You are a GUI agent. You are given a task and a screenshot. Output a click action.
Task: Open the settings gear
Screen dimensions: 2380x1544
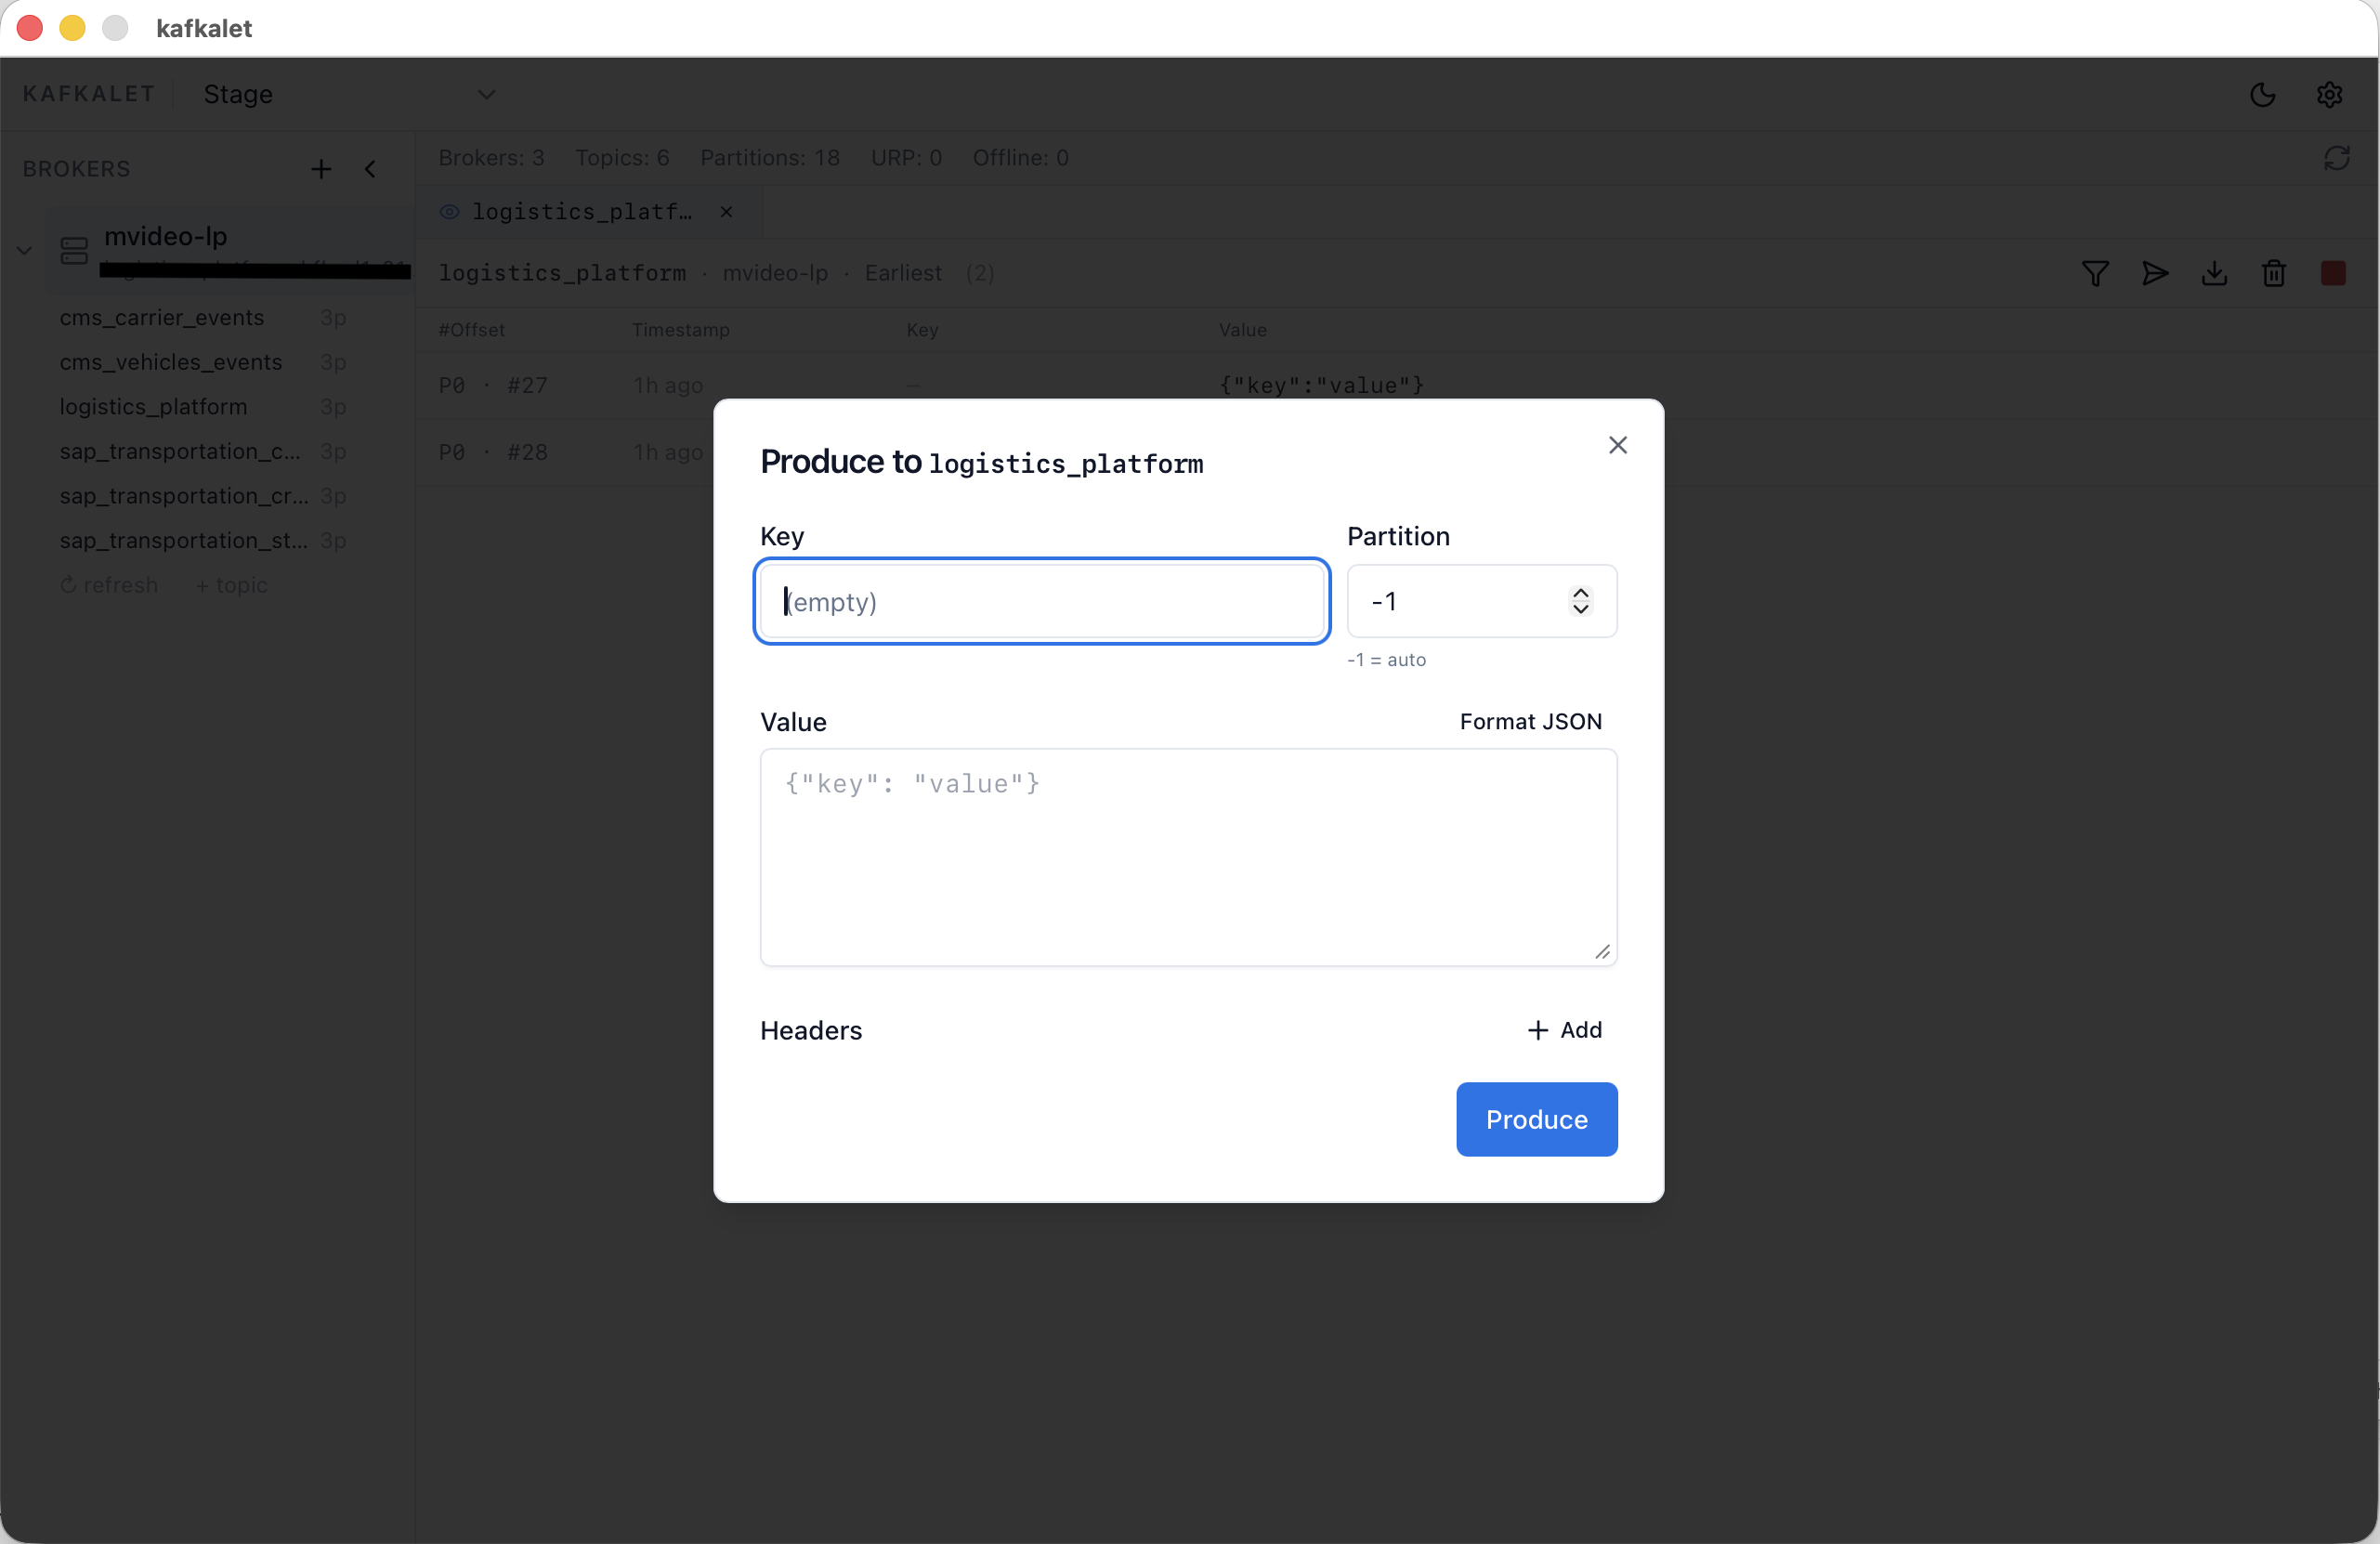2329,94
